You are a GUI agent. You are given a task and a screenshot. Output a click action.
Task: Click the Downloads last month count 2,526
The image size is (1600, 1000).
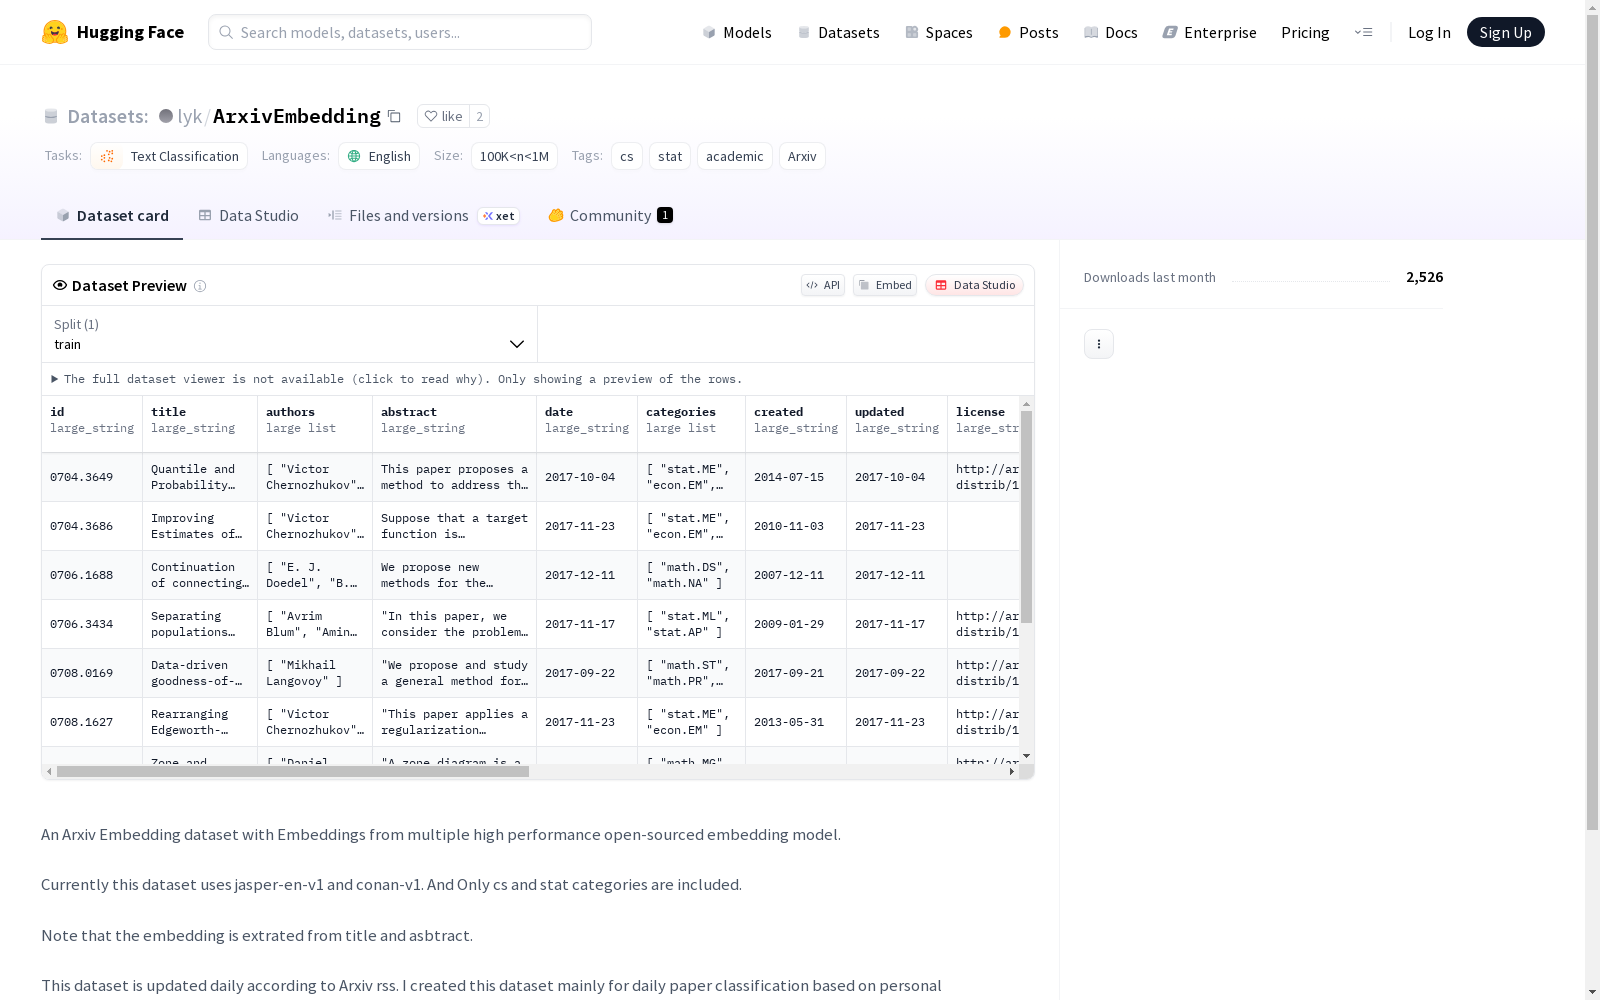tap(1424, 277)
